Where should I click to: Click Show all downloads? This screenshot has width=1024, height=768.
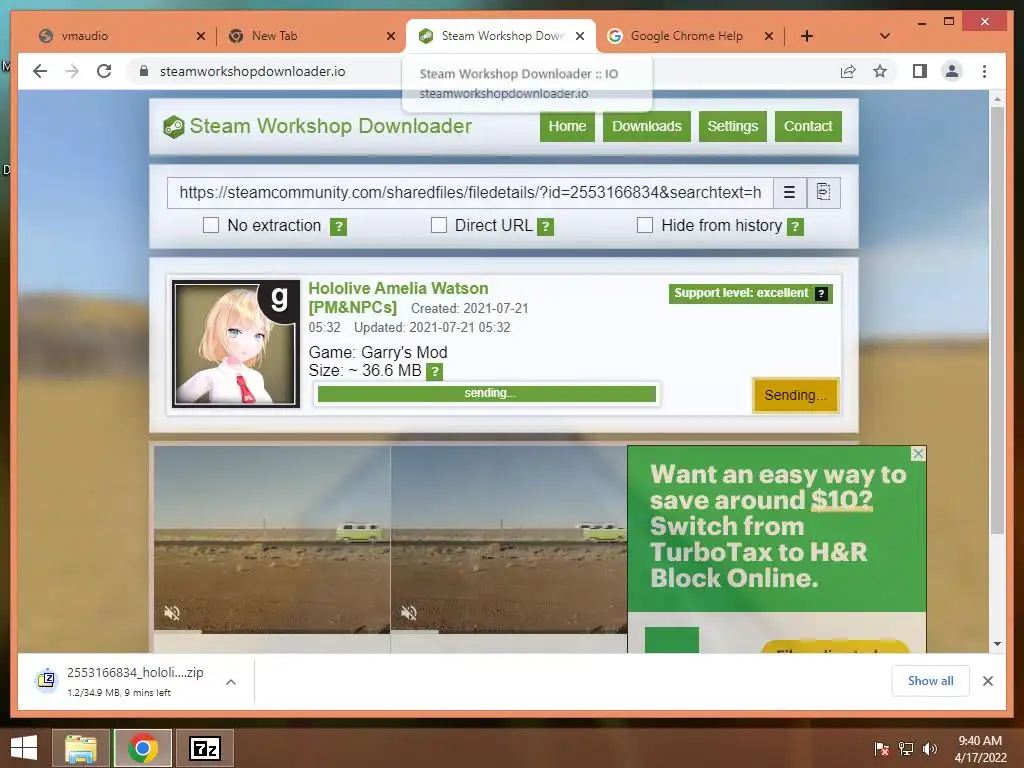point(931,681)
